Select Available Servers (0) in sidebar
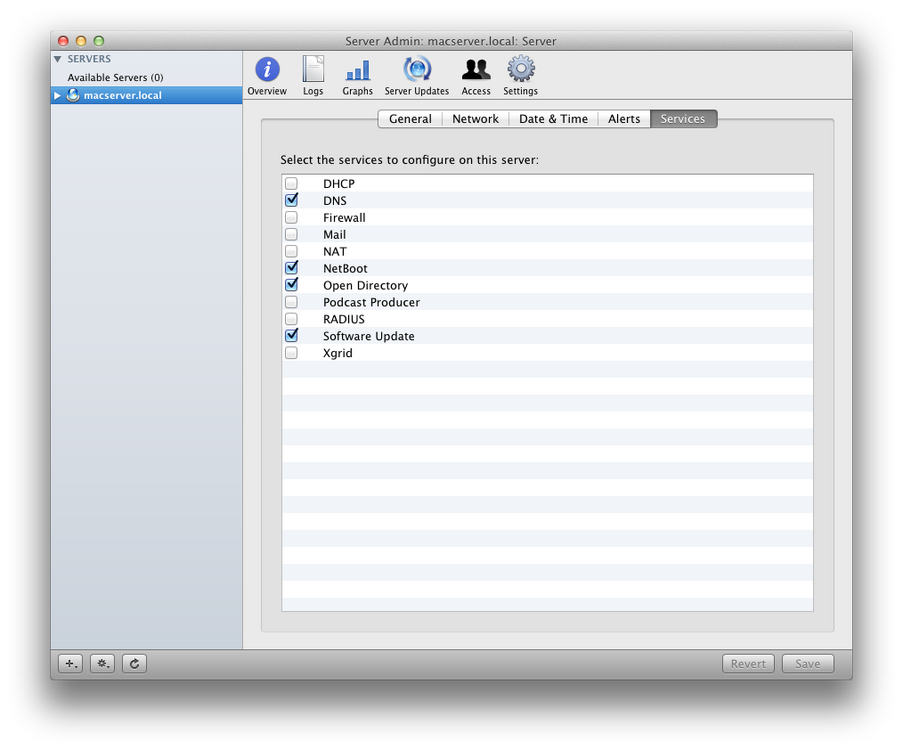 pyautogui.click(x=115, y=77)
